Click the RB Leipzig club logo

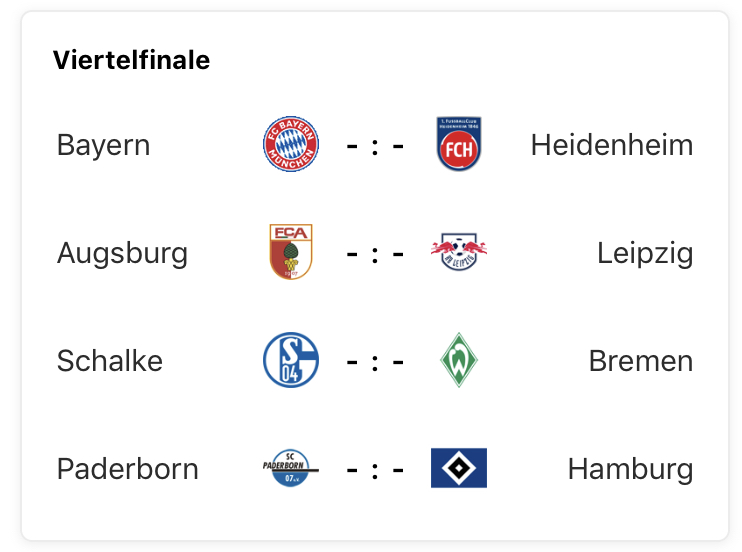coord(459,252)
